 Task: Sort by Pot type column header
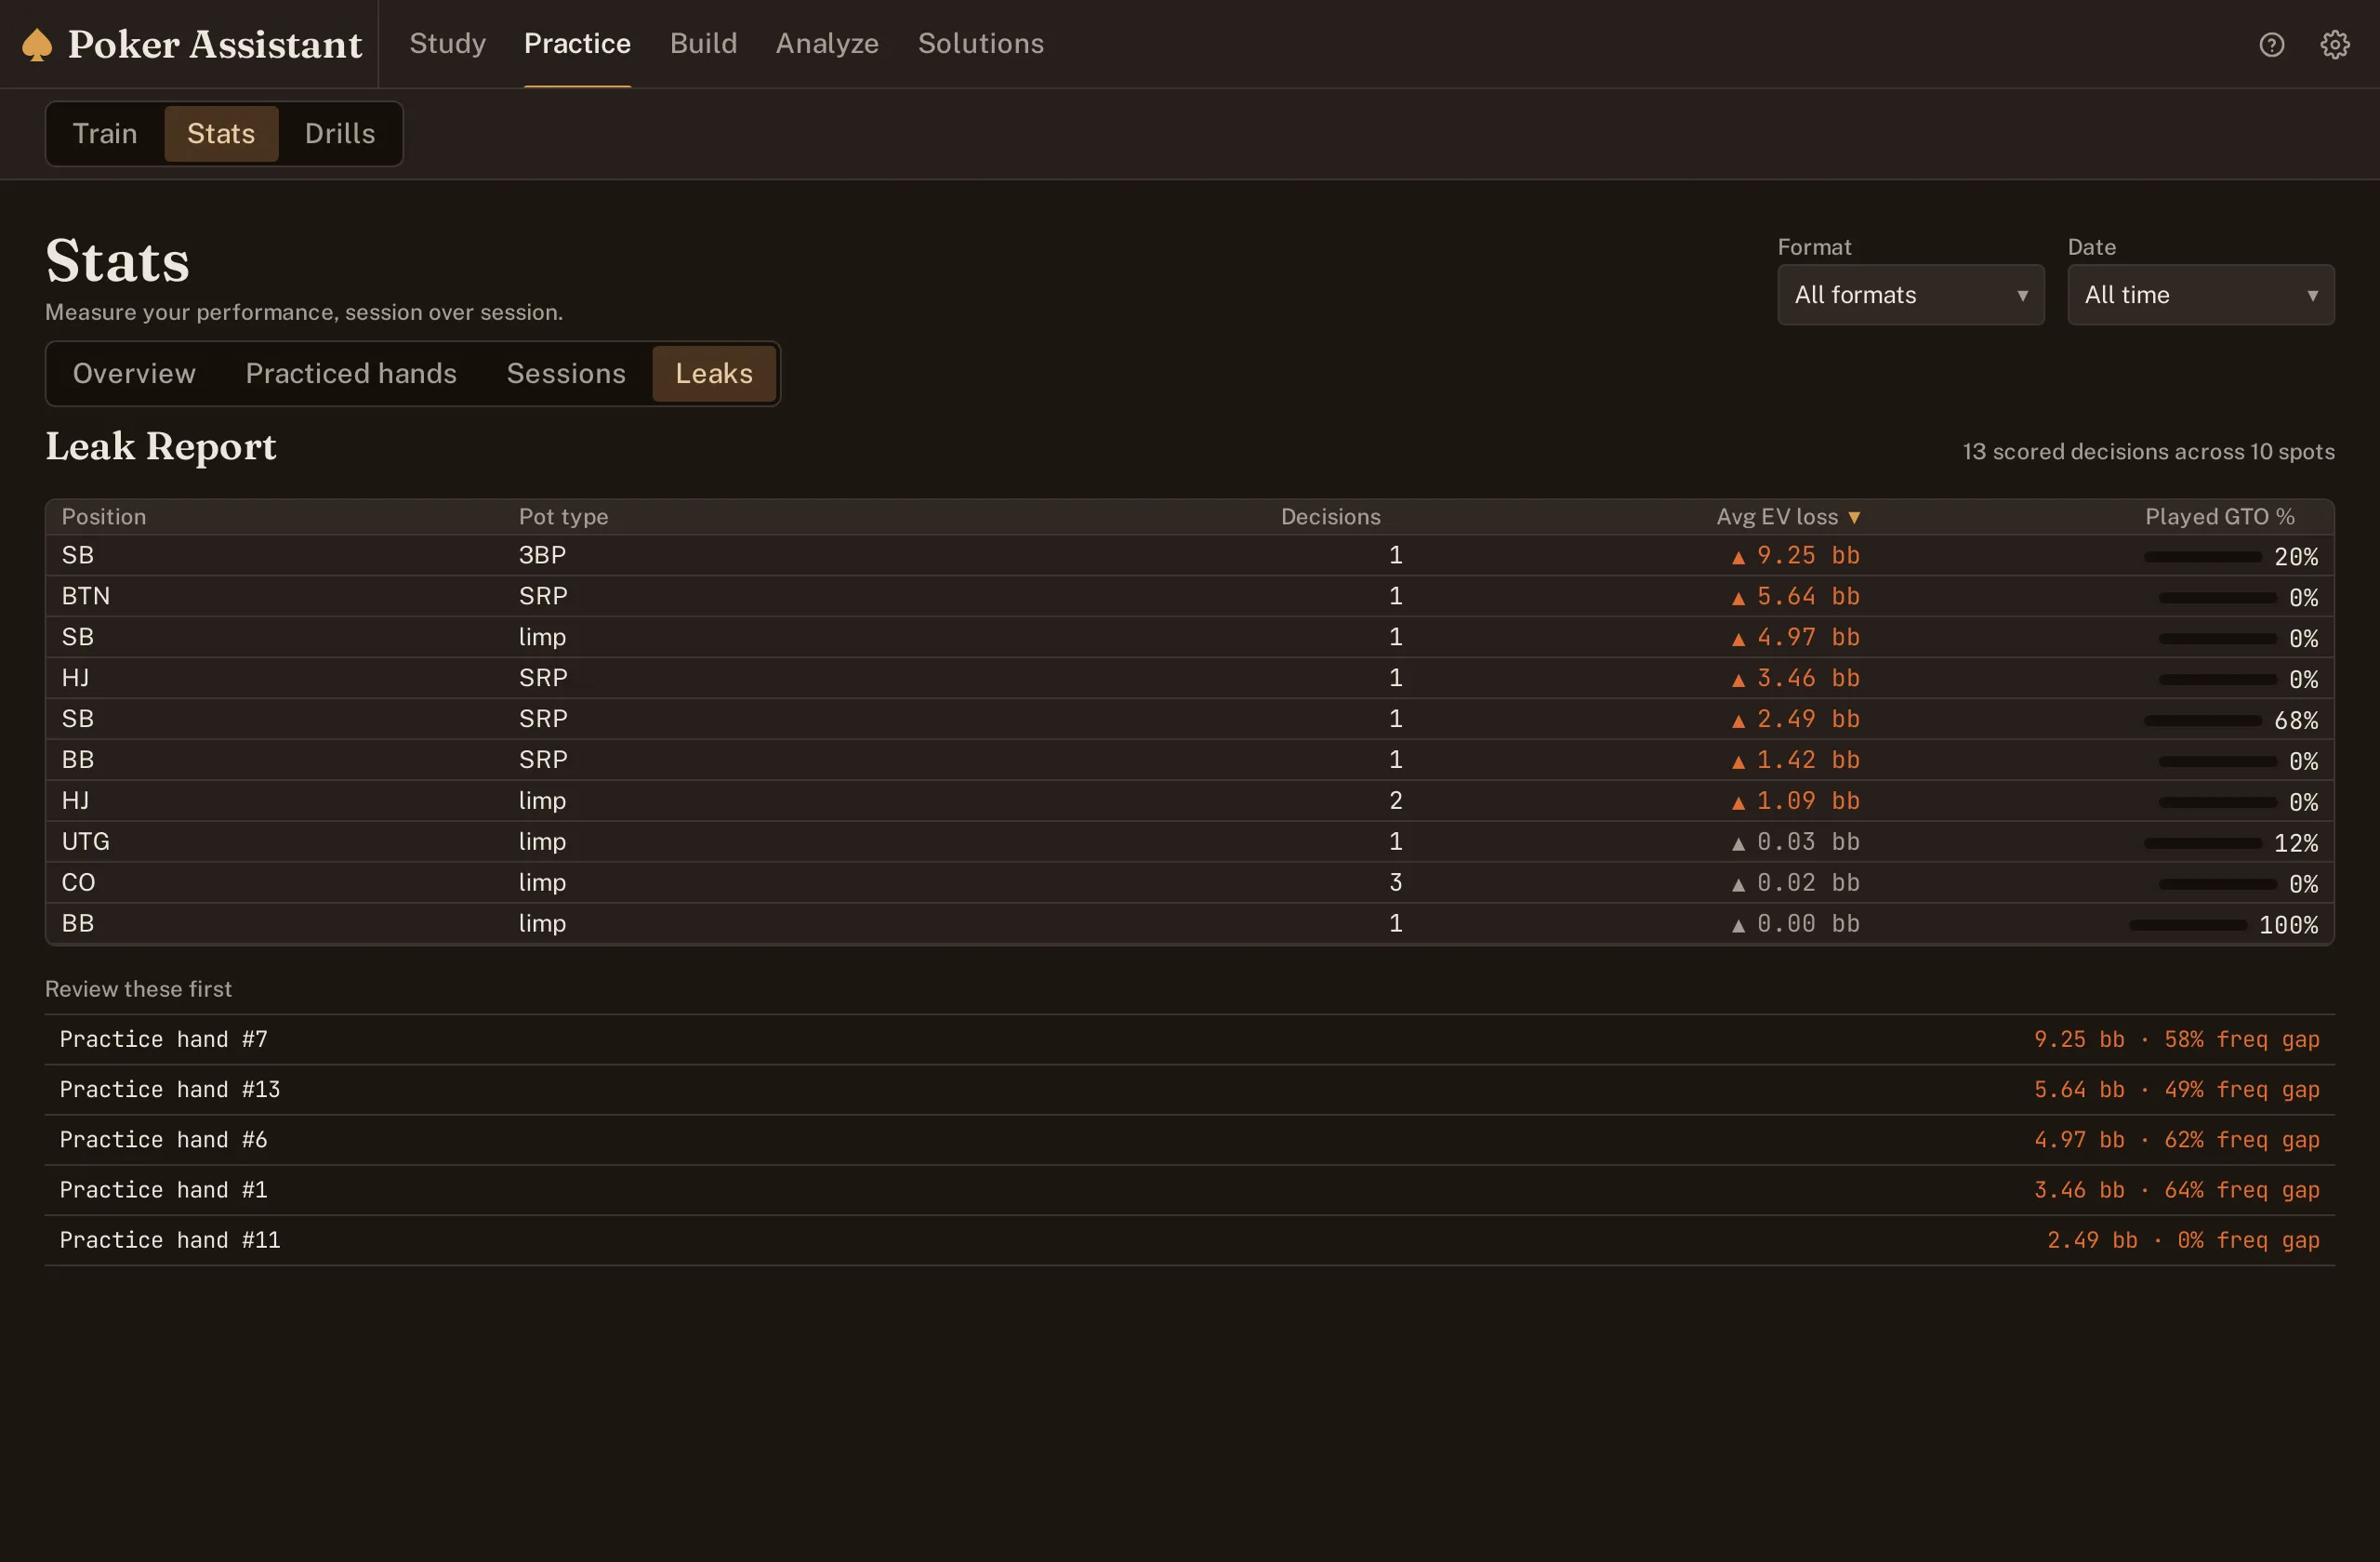click(x=563, y=517)
